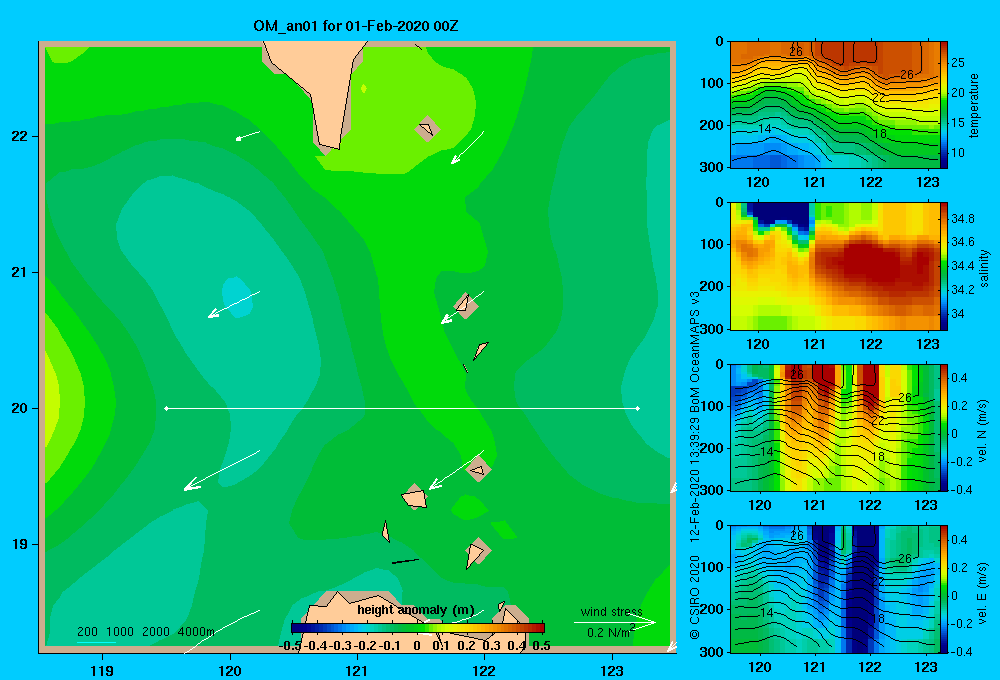
Task: Click the '18' contour label in temperature plot
Action: click(879, 134)
